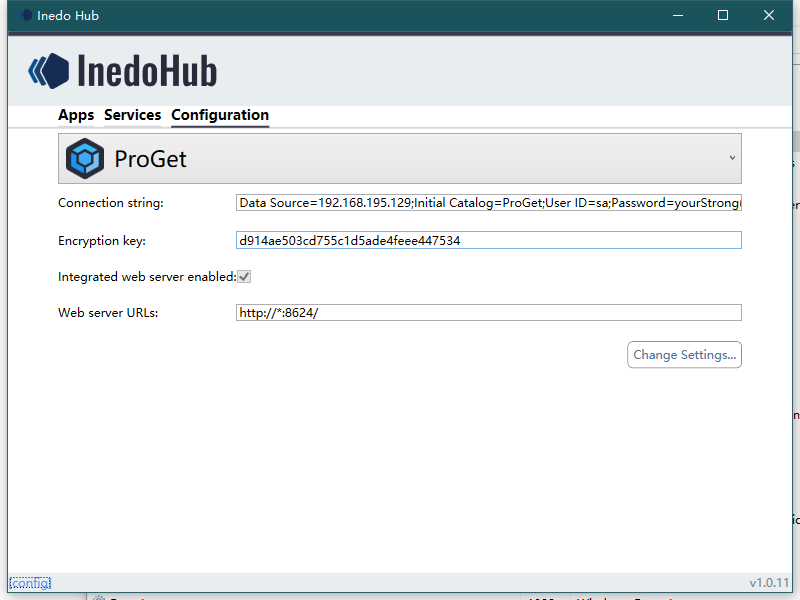800x600 pixels.
Task: Expand the ProGet product dropdown arrow
Action: (x=732, y=158)
